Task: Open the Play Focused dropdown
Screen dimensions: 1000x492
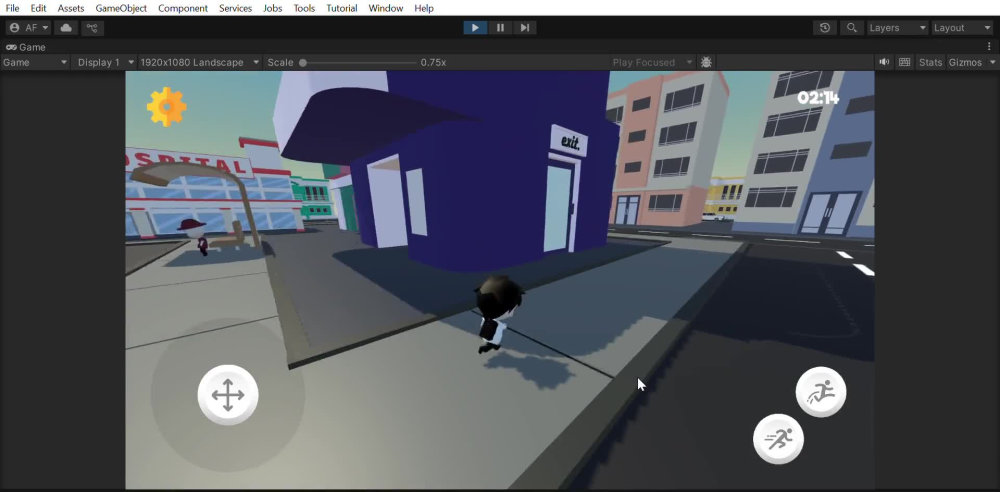Action: click(x=652, y=63)
